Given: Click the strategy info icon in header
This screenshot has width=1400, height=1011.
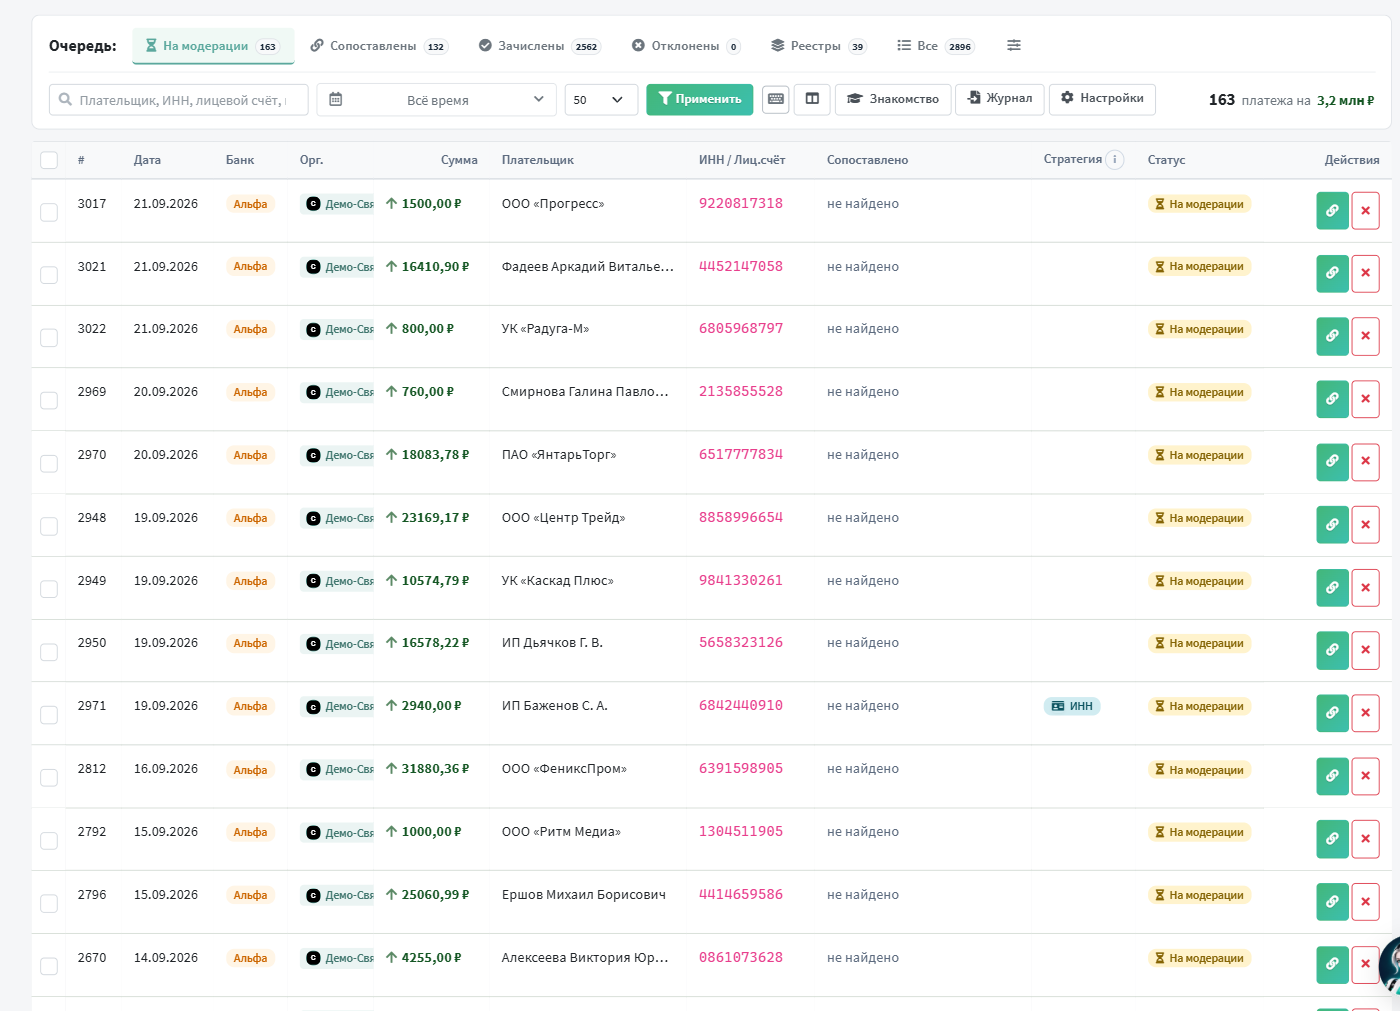Looking at the screenshot, I should point(1115,159).
